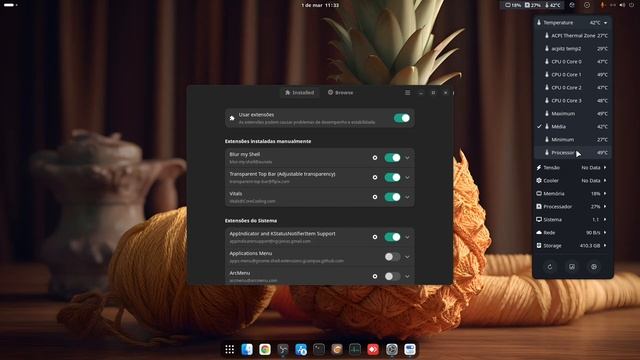The width and height of the screenshot is (640, 360).
Task: Enable the Applications Menu extension
Action: coord(392,257)
